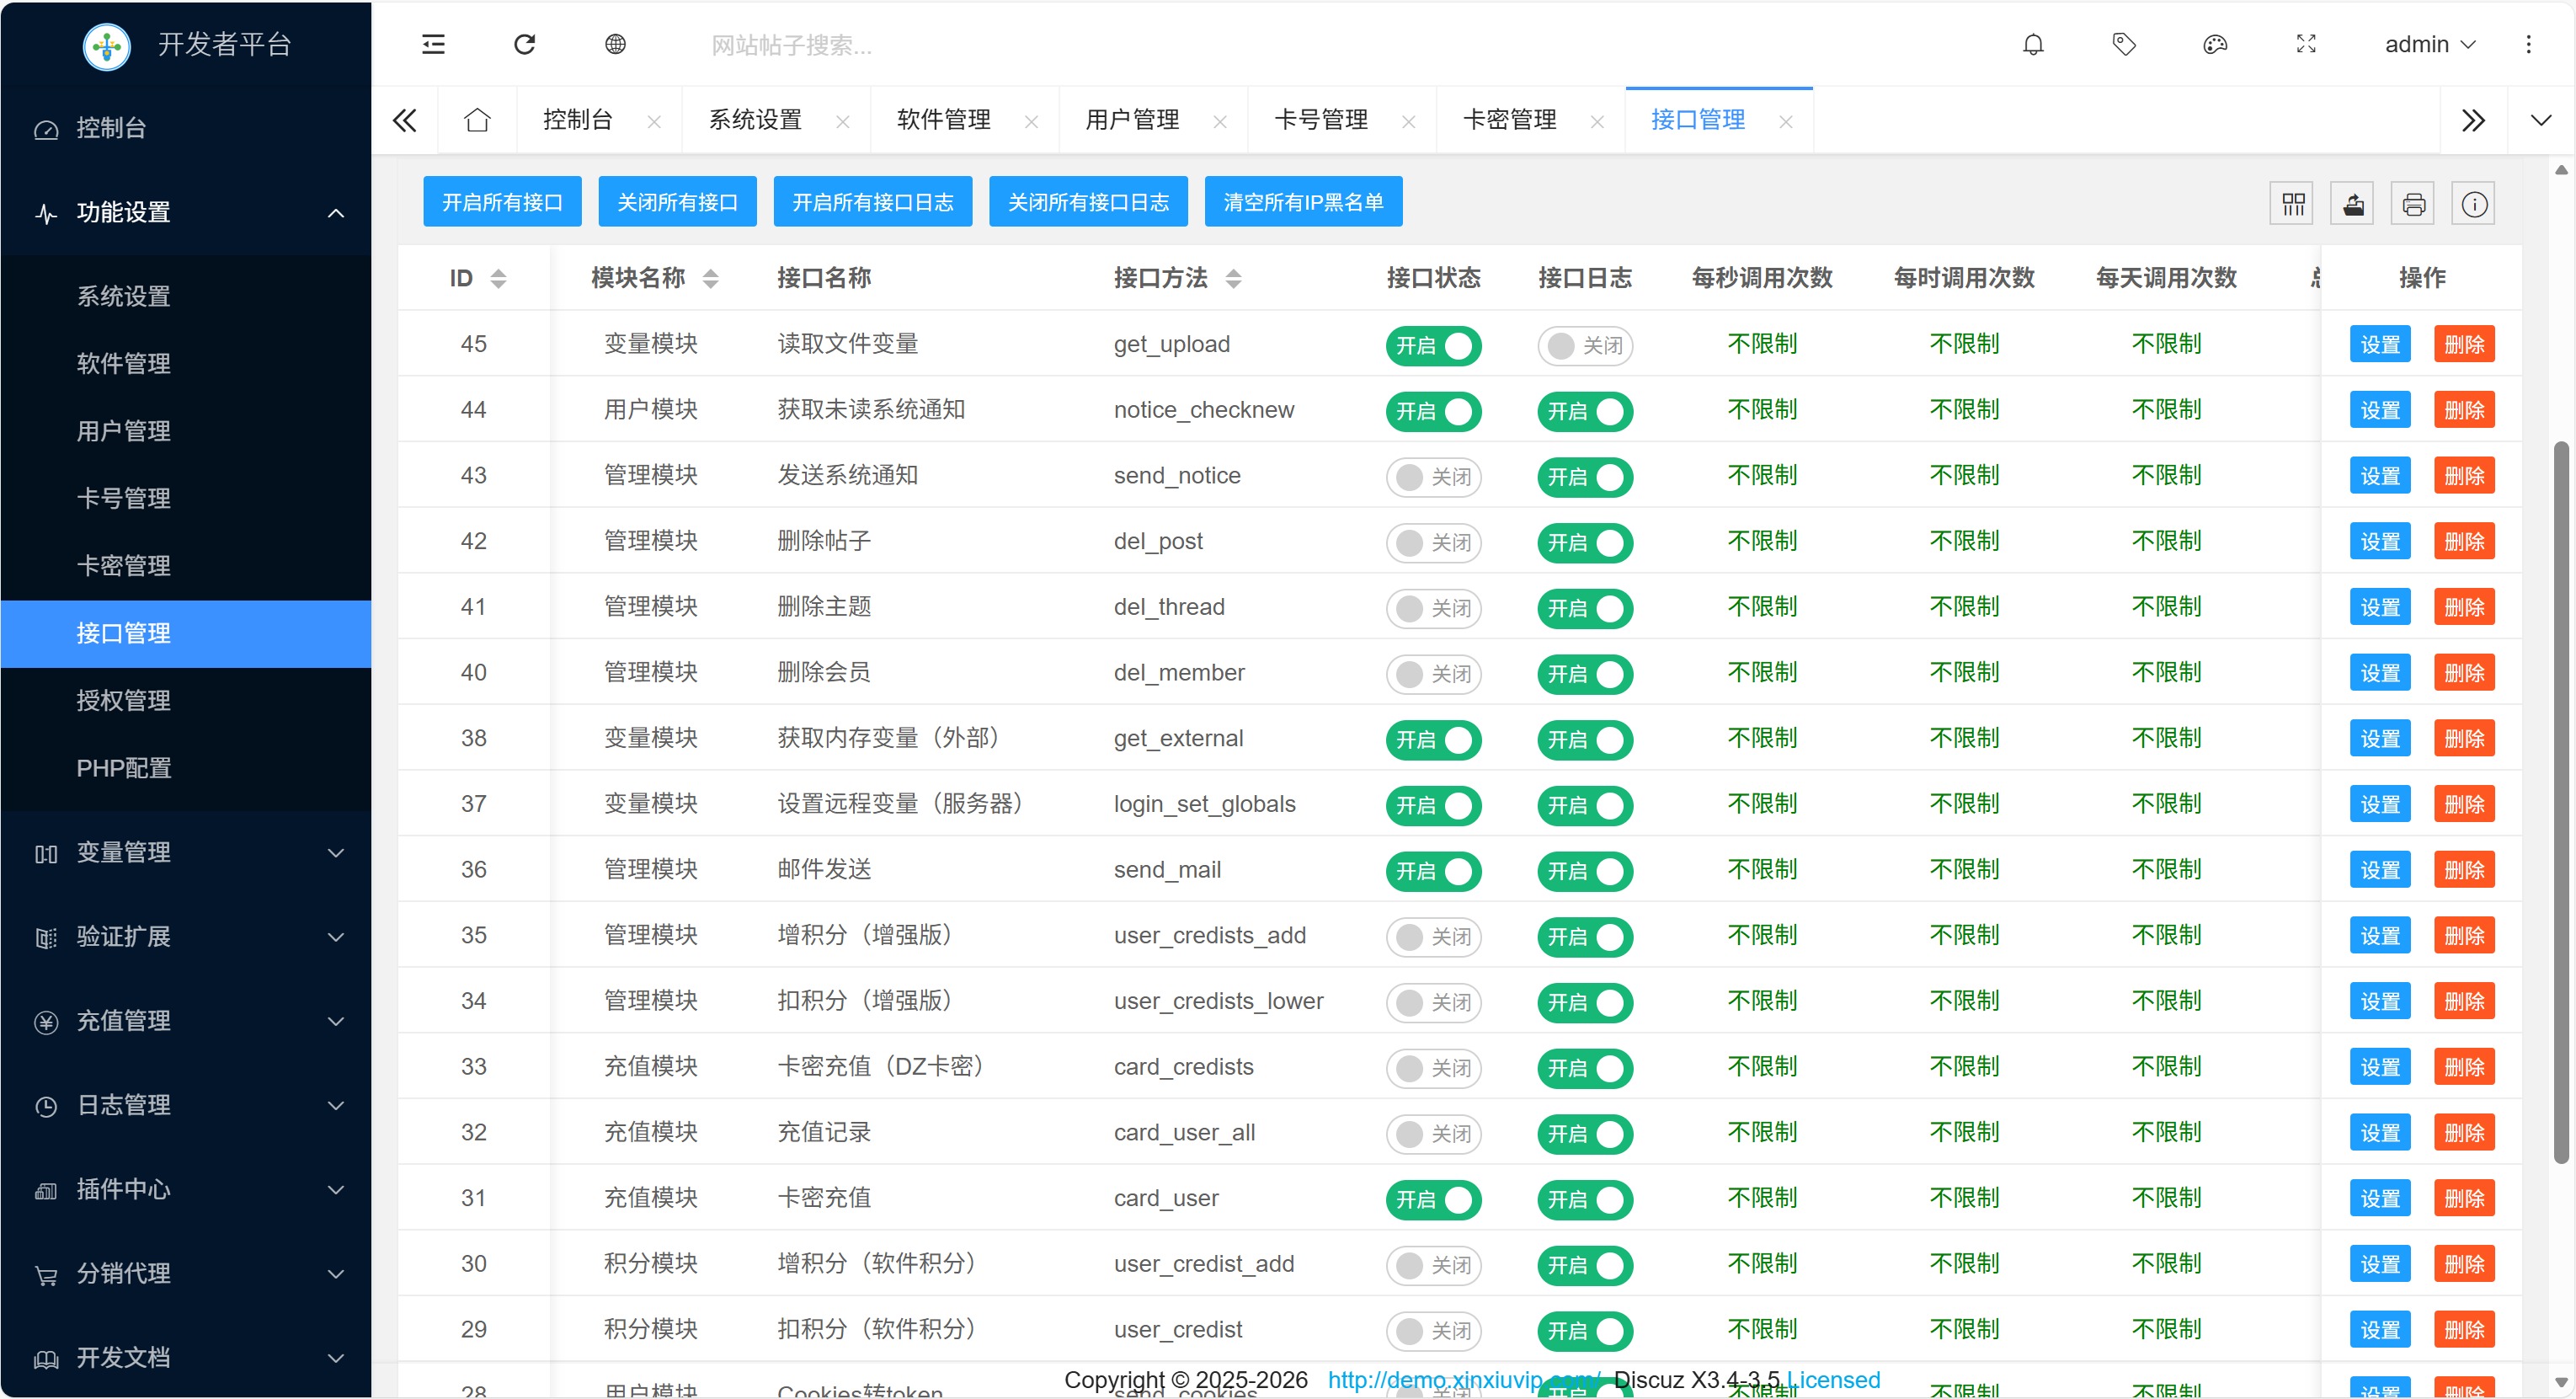Click the vertical scrollbar thumb
Image resolution: width=2576 pixels, height=1399 pixels.
pos(2560,800)
